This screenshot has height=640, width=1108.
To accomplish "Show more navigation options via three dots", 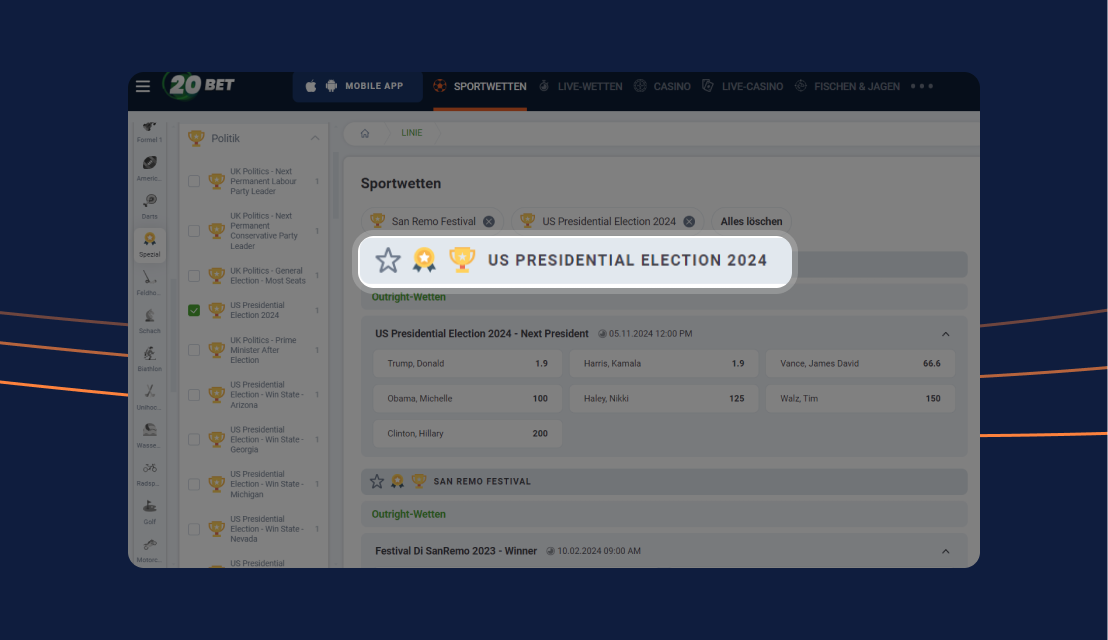I will click(x=921, y=86).
